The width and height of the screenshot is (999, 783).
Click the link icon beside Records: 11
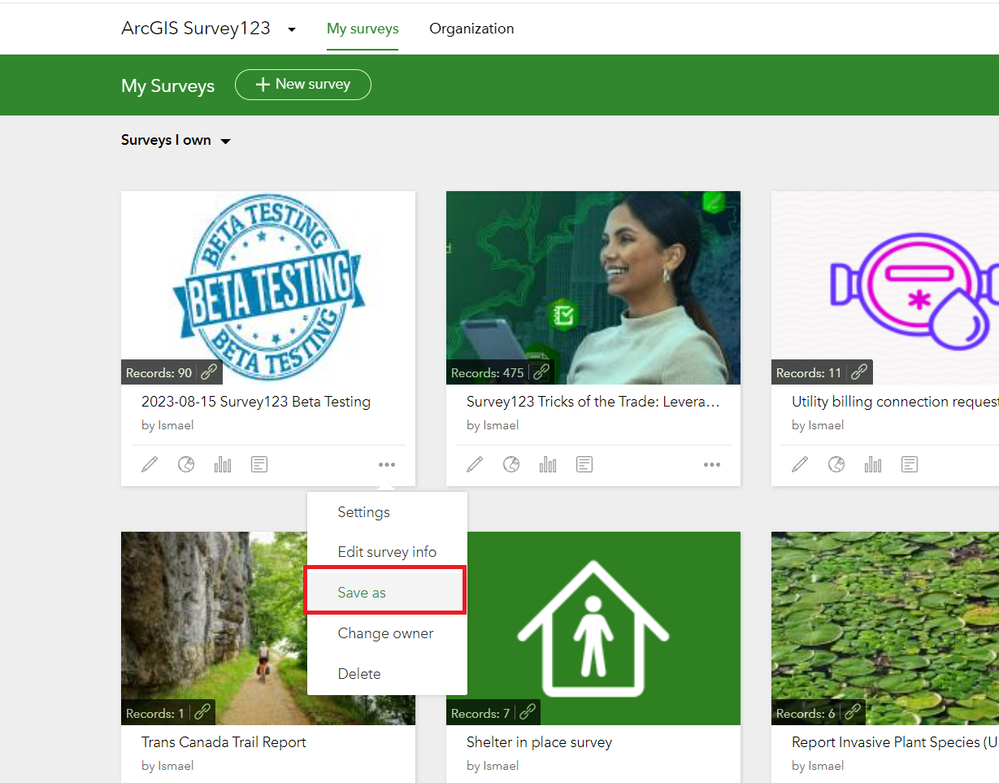coord(859,372)
